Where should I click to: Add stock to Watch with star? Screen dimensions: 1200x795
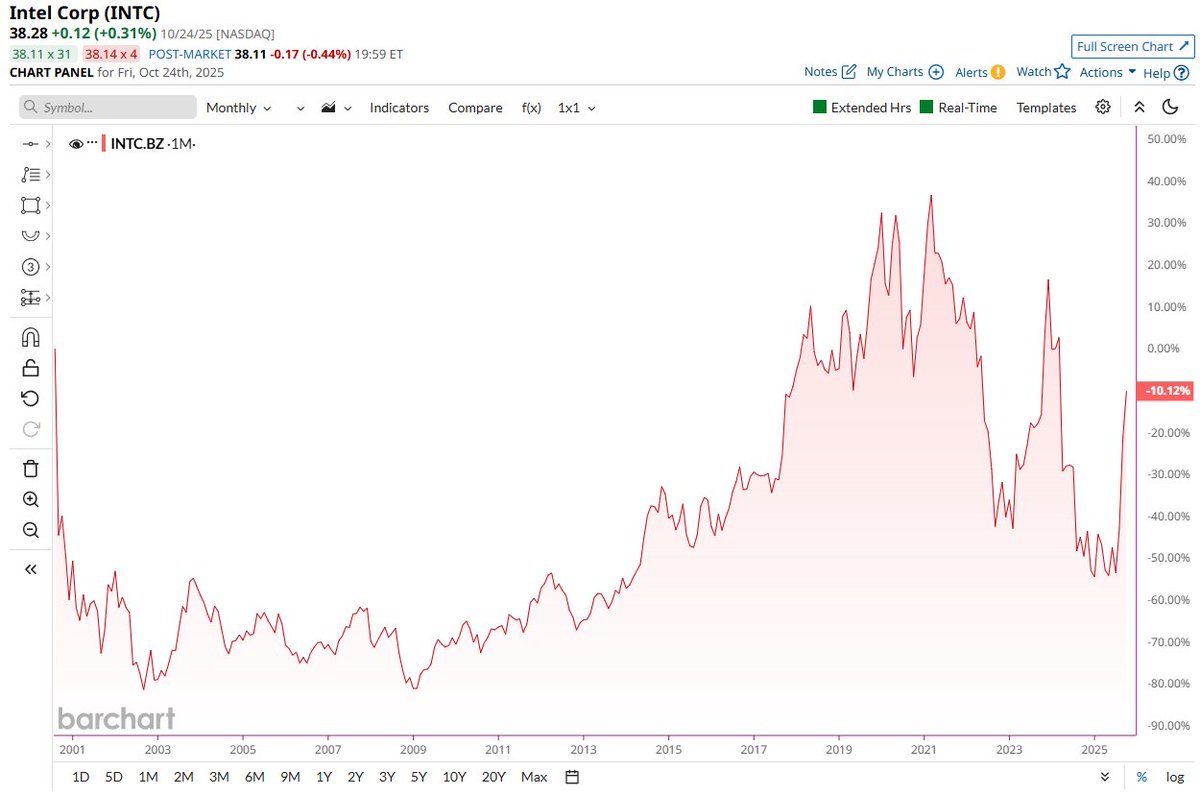coord(1062,72)
